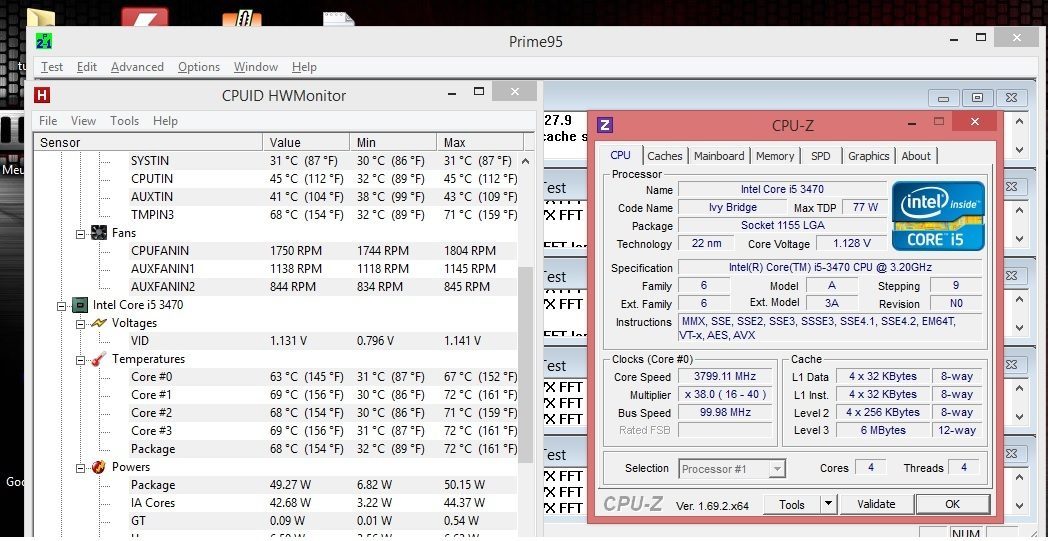Switch to the Mainboard tab in CPU-Z
The width and height of the screenshot is (1048, 541).
coord(719,156)
